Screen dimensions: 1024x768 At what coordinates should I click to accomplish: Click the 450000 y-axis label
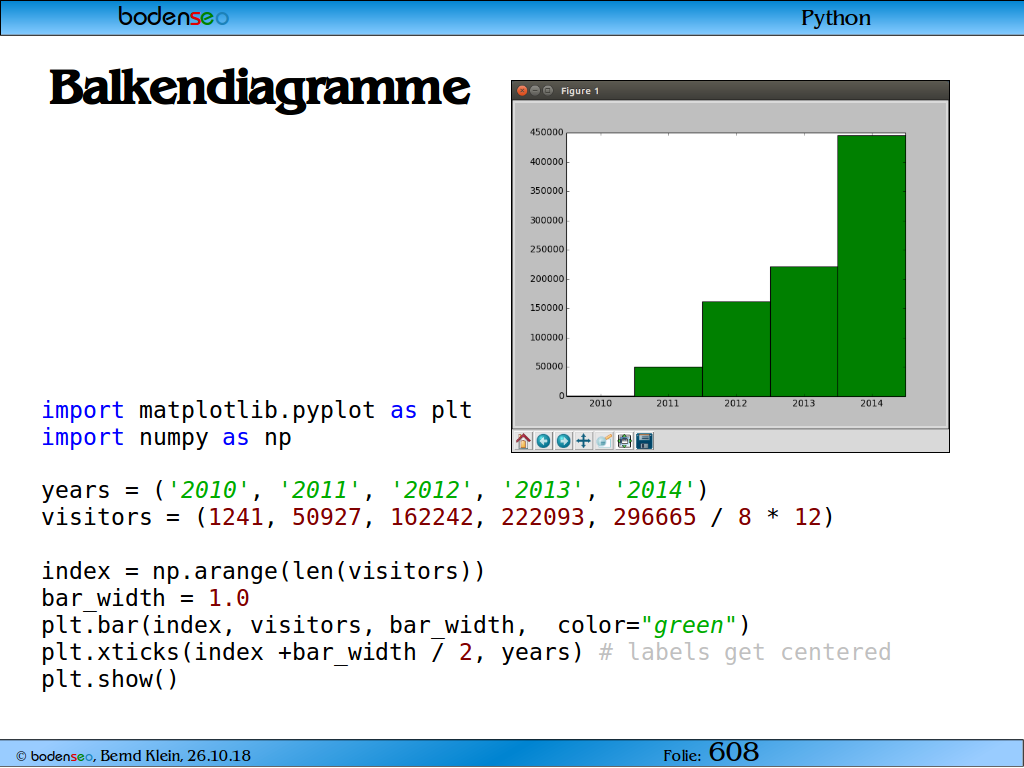coord(547,132)
